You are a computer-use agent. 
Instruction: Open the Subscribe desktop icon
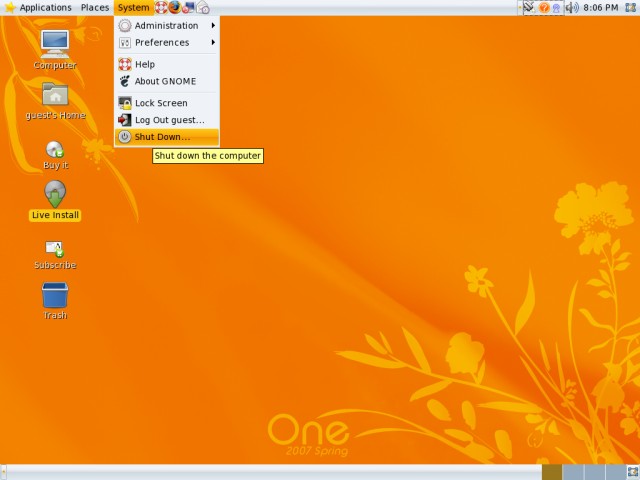pyautogui.click(x=55, y=248)
